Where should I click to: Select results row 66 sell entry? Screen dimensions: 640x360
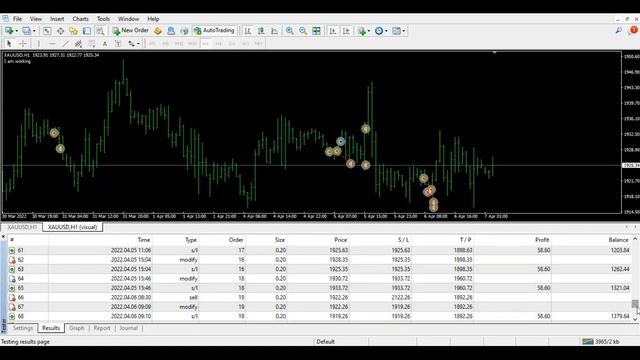point(319,298)
